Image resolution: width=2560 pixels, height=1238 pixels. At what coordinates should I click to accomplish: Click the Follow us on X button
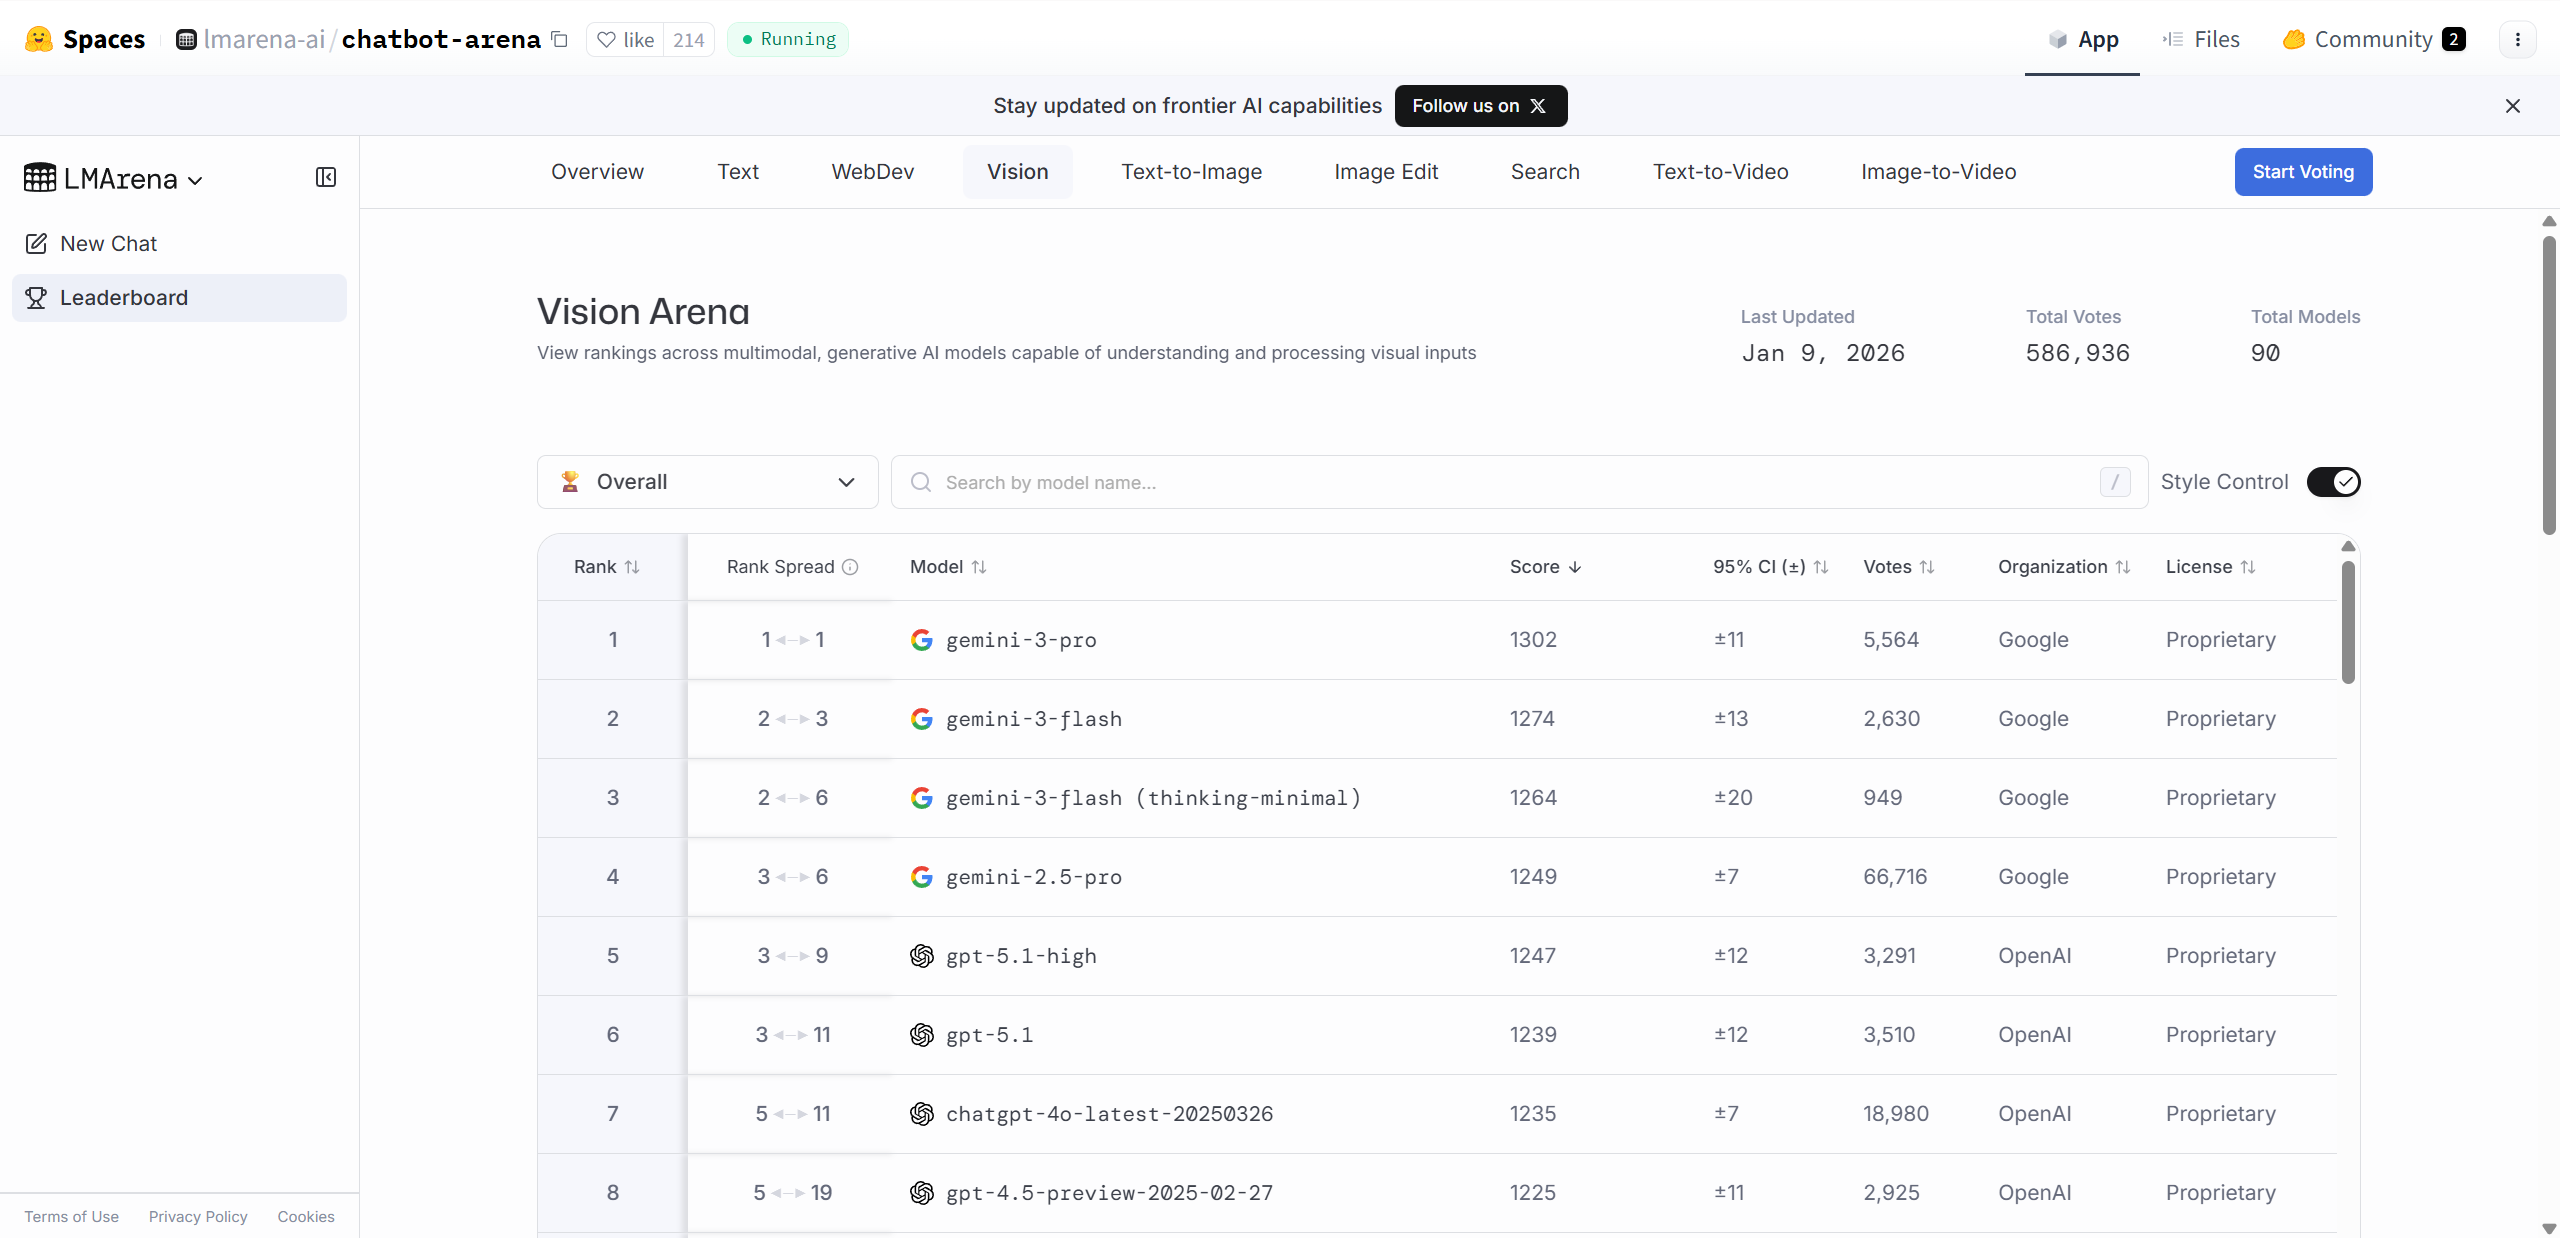point(1480,106)
